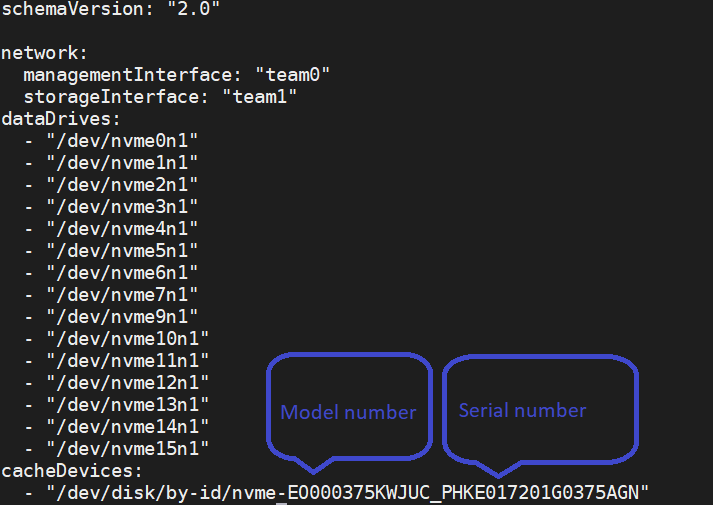The height and width of the screenshot is (505, 713).
Task: Click the storageInterface "team1" value
Action: pos(259,97)
